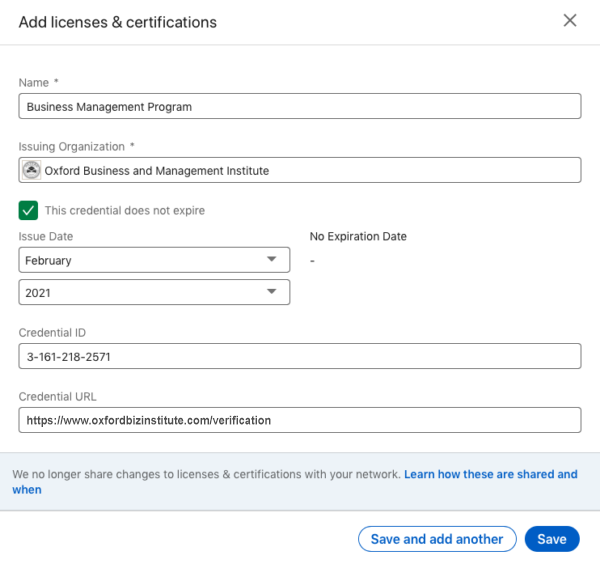This screenshot has width=600, height=564.
Task: Click the Save button
Action: 552,539
